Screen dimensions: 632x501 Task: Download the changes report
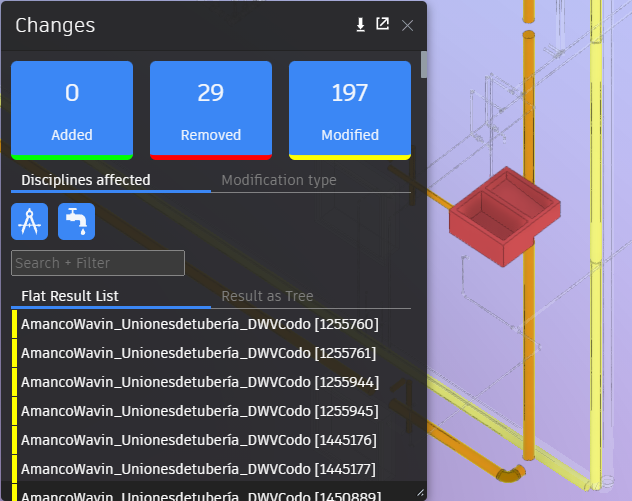click(x=360, y=25)
